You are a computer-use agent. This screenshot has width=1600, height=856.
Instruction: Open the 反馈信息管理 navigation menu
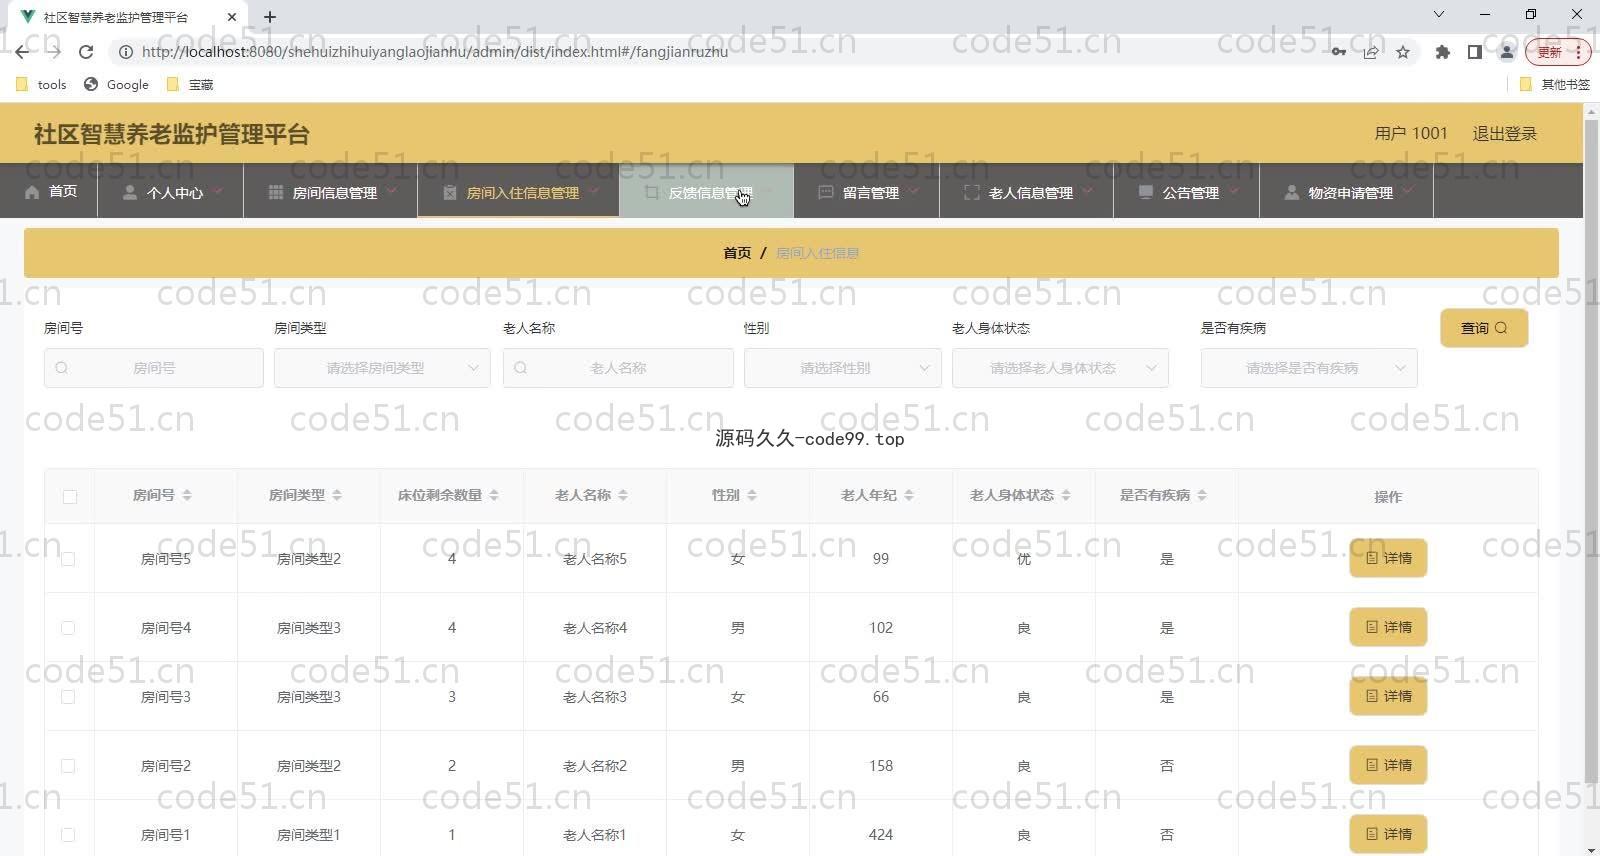coord(707,191)
